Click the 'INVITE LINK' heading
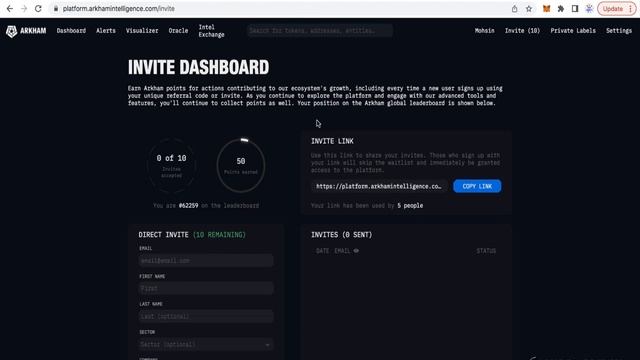Screen dimensions: 640x360 [x=332, y=141]
